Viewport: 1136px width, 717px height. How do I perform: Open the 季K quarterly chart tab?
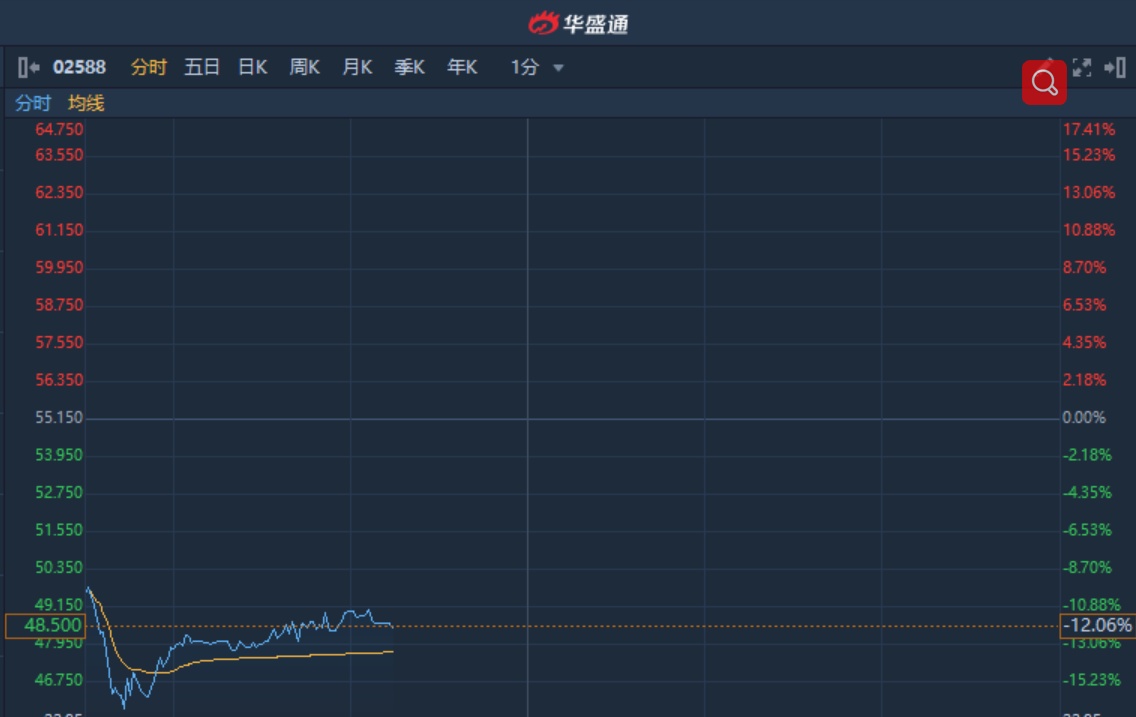410,68
